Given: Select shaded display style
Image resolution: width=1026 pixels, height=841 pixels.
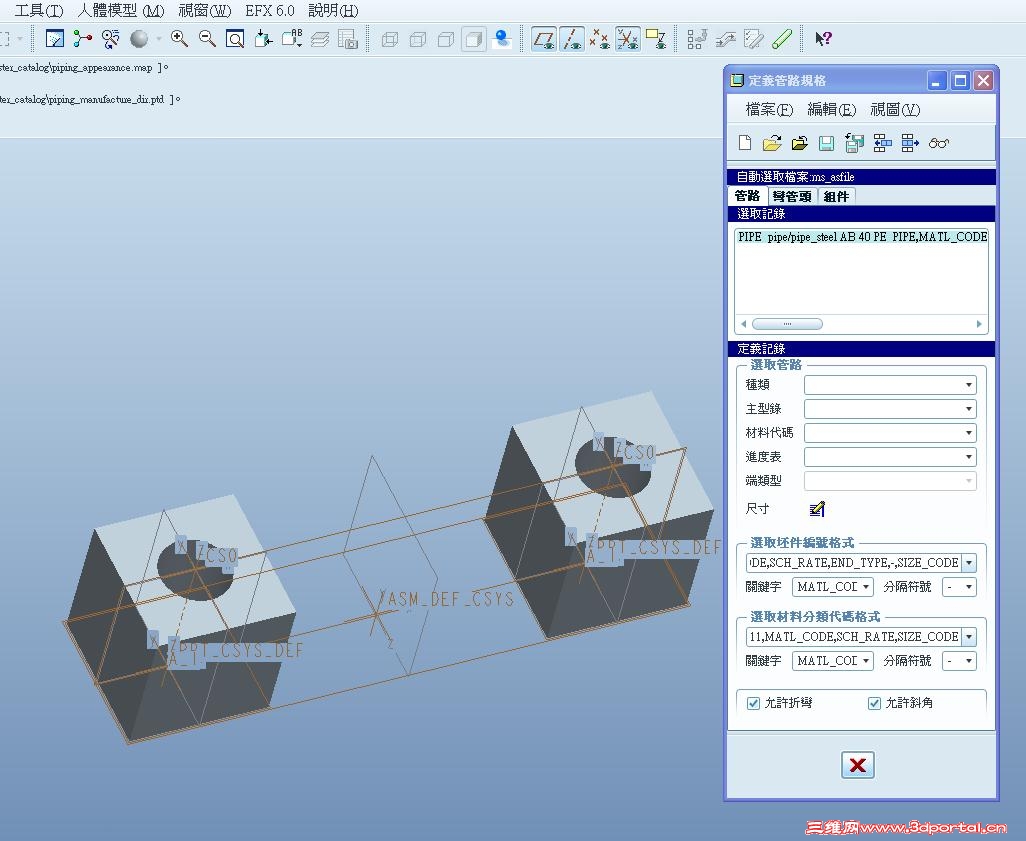Looking at the screenshot, I should tap(474, 39).
